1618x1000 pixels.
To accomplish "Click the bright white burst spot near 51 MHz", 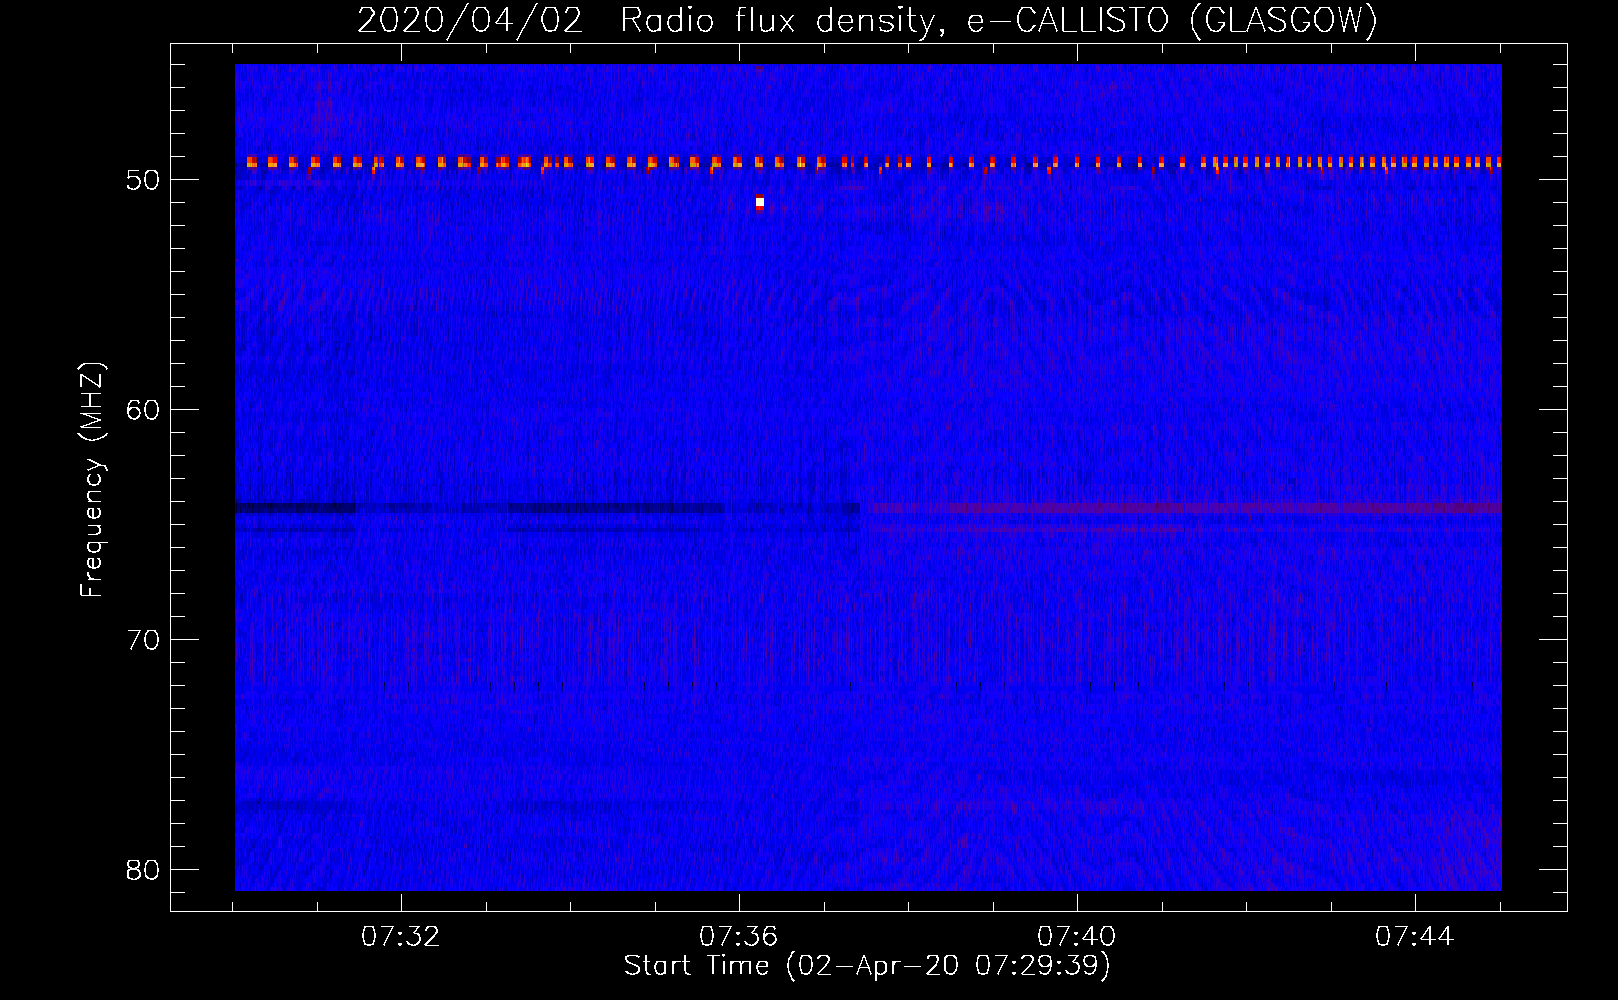I will point(760,203).
